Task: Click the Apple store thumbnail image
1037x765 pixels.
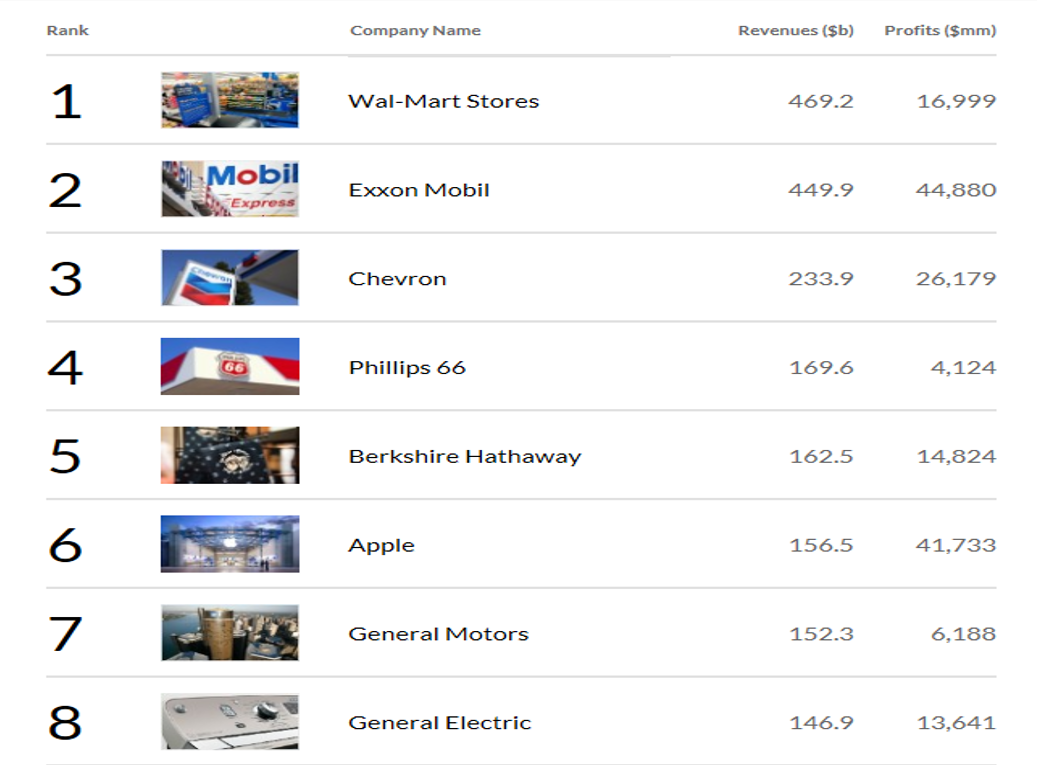Action: (229, 545)
